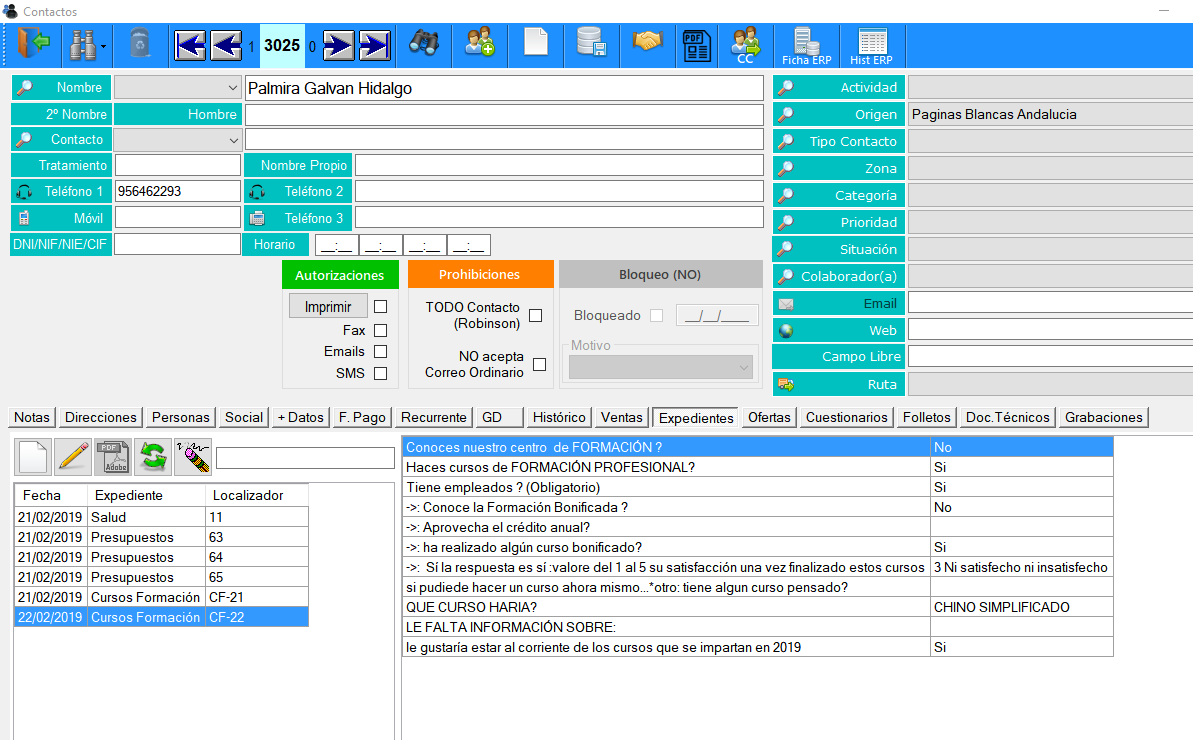Select the Histórico tab

[x=559, y=418]
